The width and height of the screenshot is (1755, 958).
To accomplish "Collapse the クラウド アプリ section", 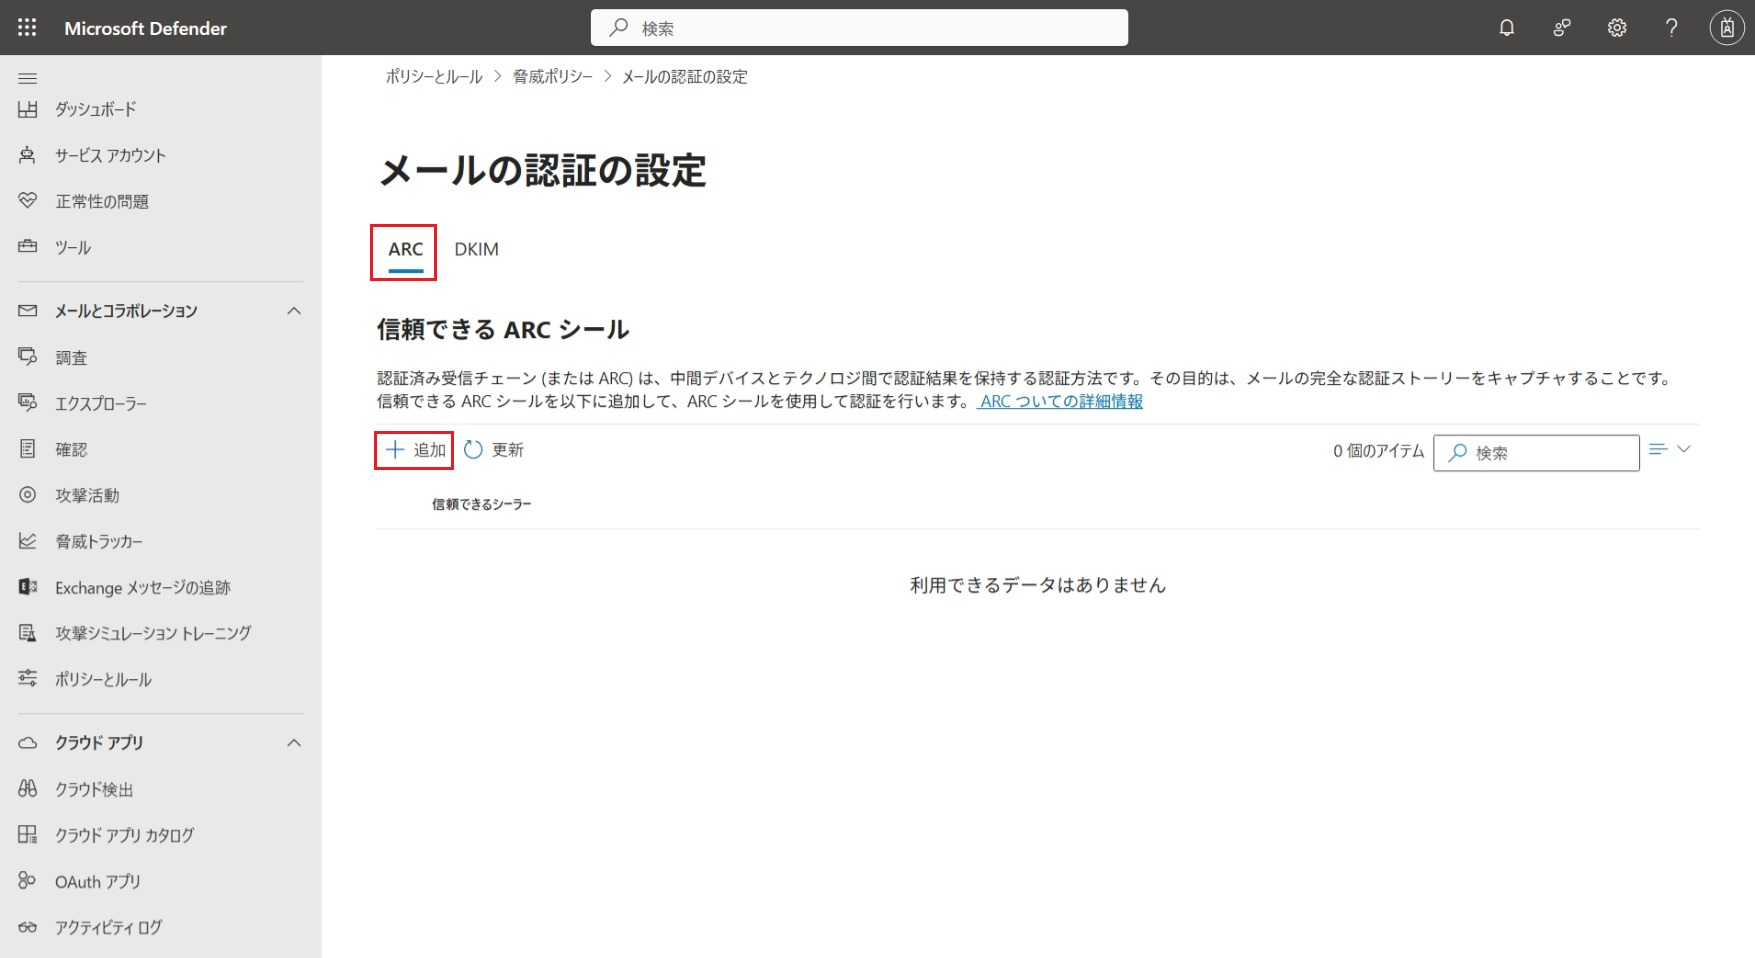I will [294, 743].
